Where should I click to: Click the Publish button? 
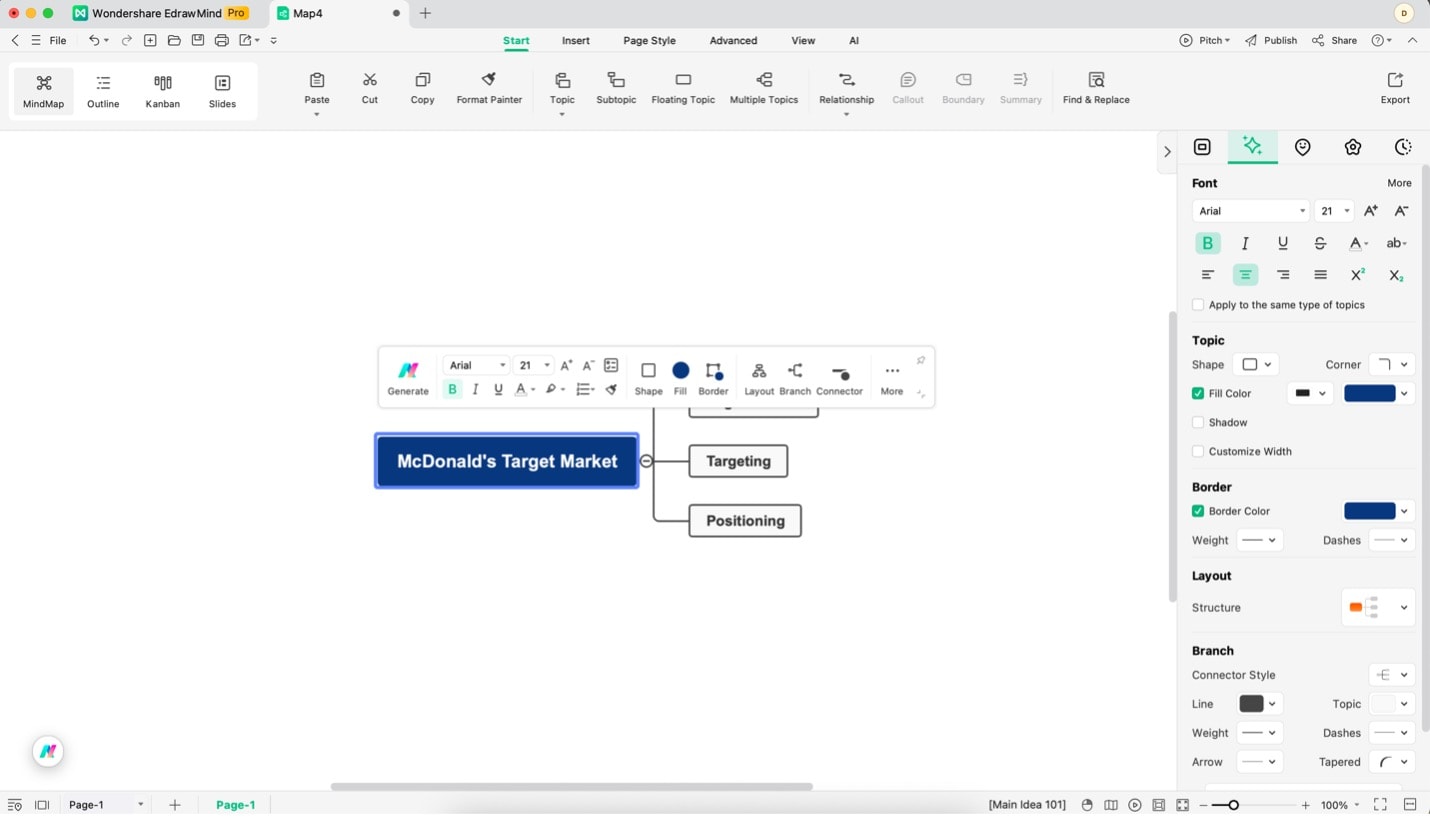point(1271,41)
